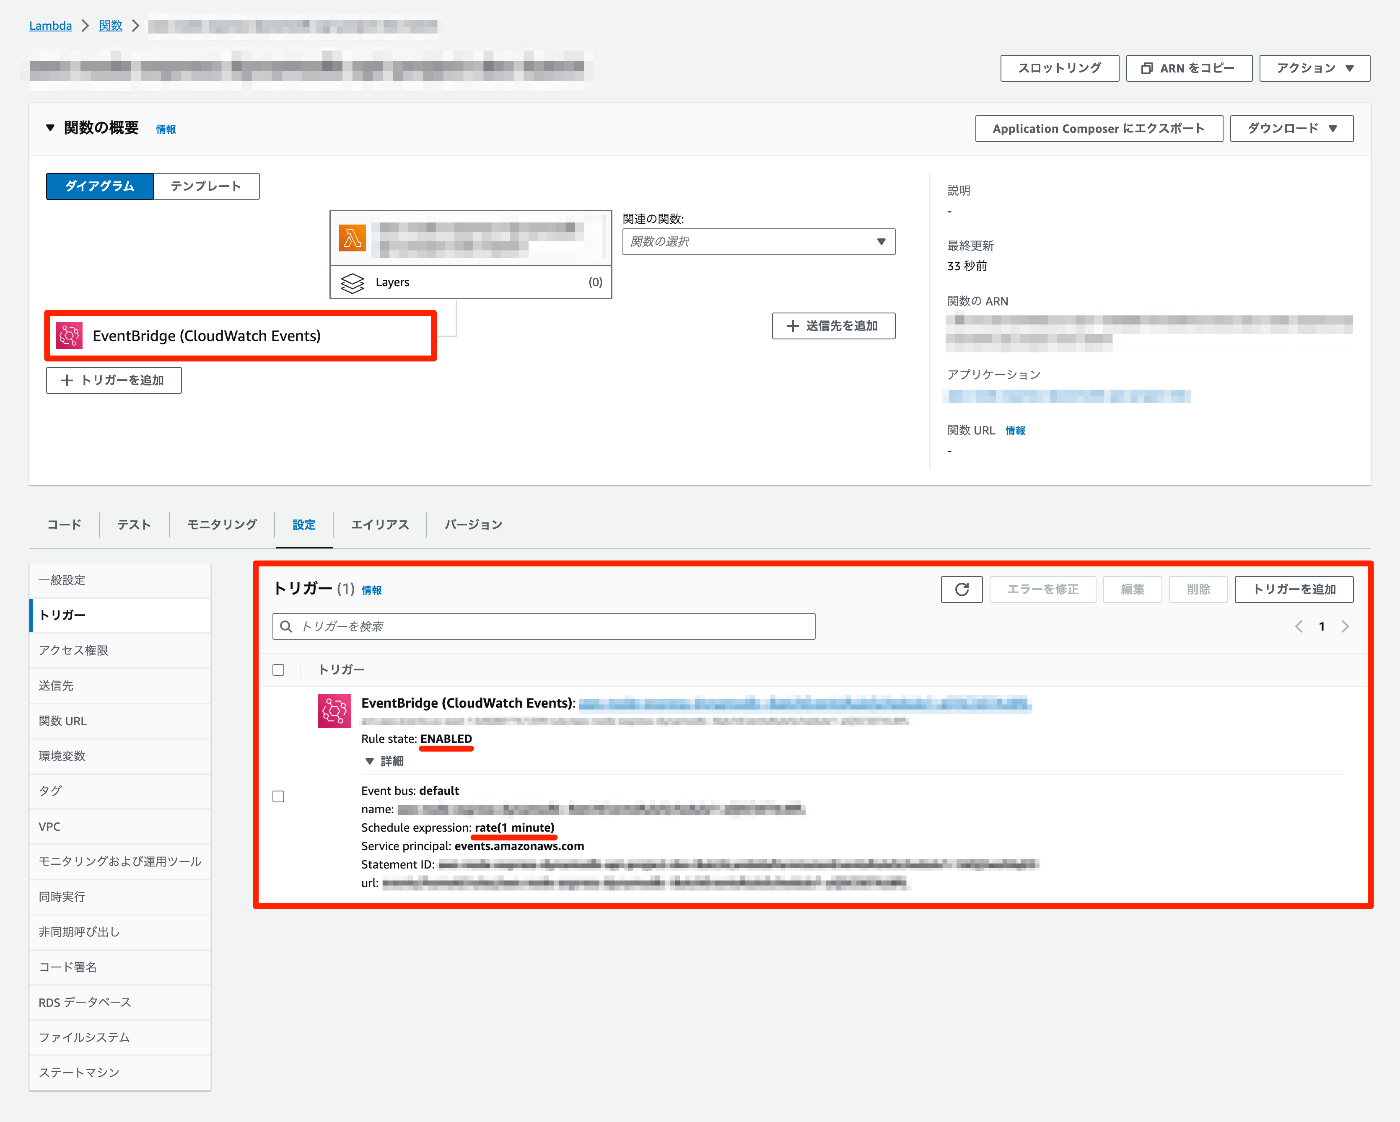Click the search magnifier icon
Screen dimensions: 1400x1122
pos(286,626)
